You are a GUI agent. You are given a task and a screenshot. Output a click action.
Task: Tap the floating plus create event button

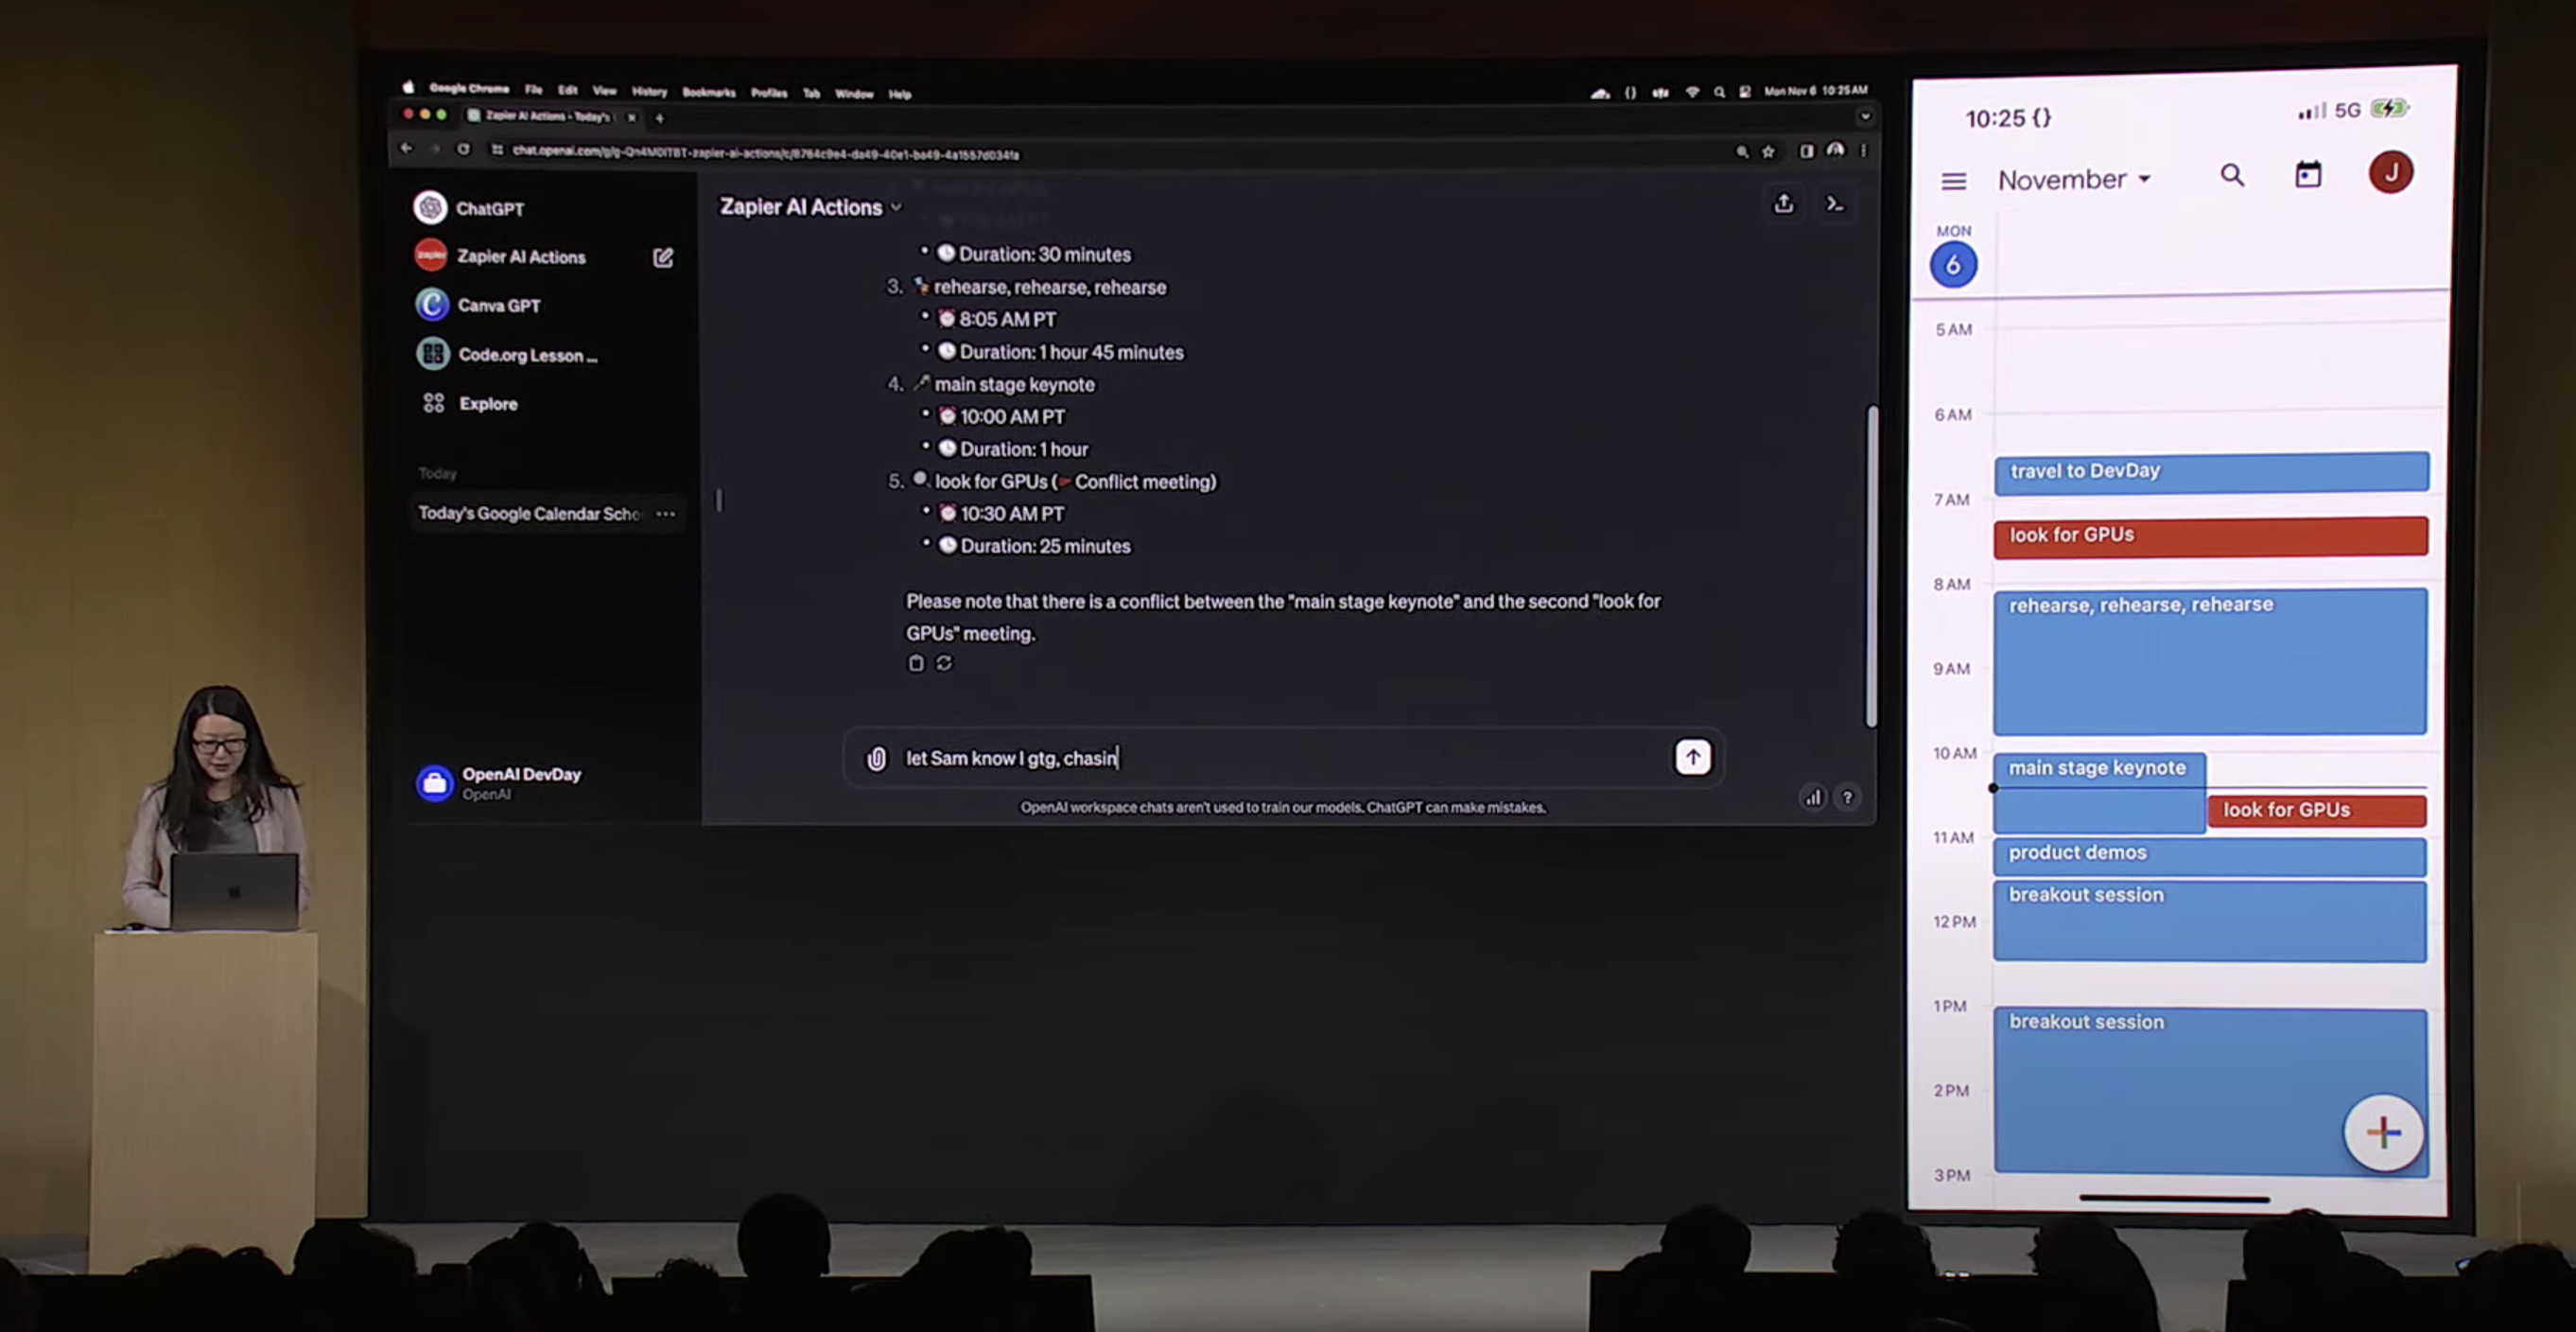pos(2383,1132)
